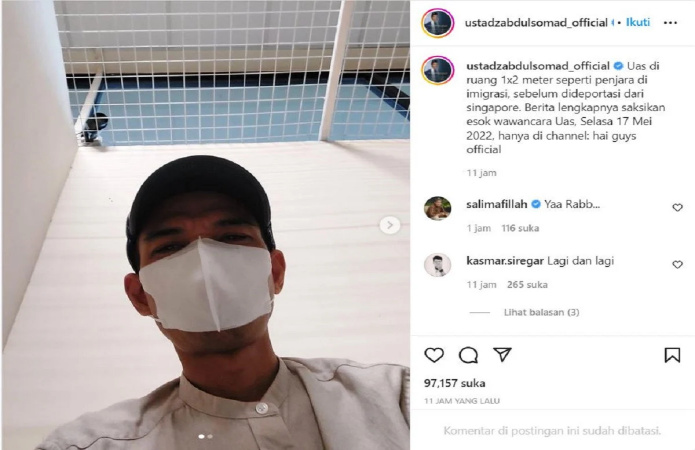
Task: View the list of 97,157 suka likes
Action: point(454,383)
